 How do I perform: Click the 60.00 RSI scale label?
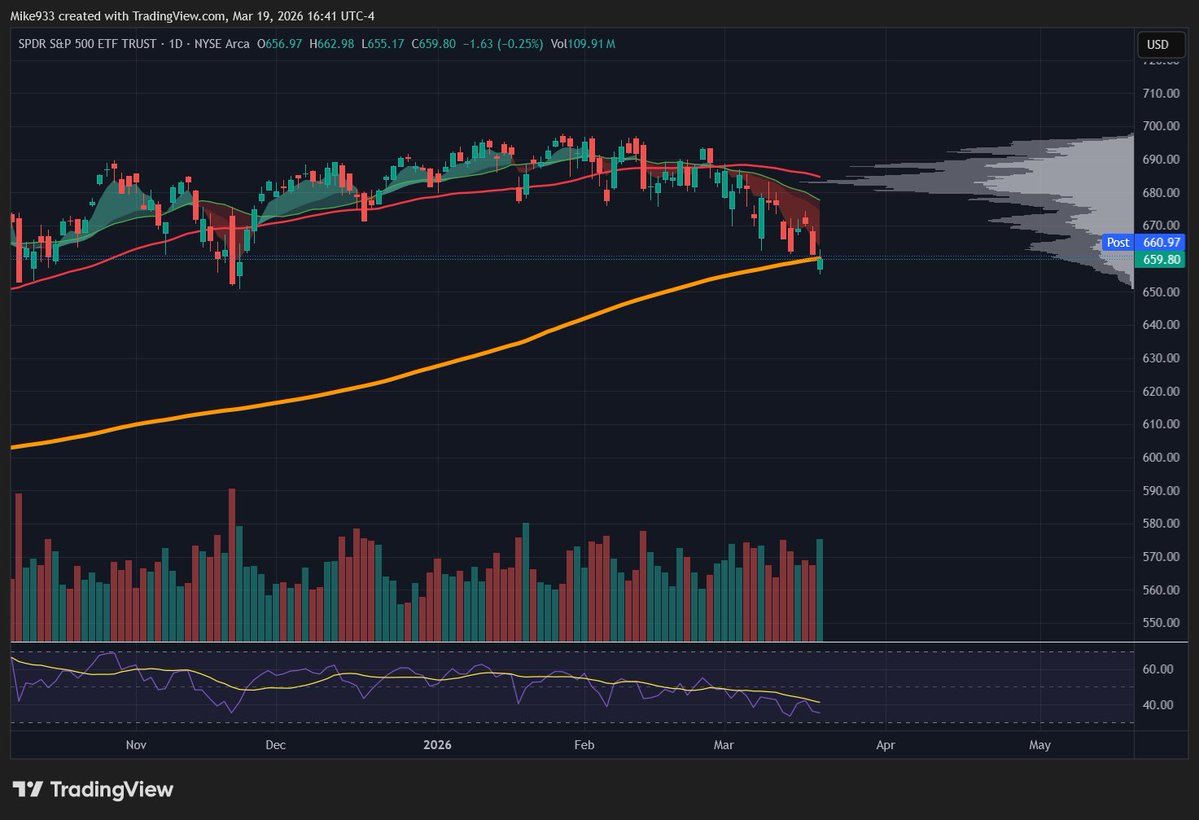click(1158, 669)
